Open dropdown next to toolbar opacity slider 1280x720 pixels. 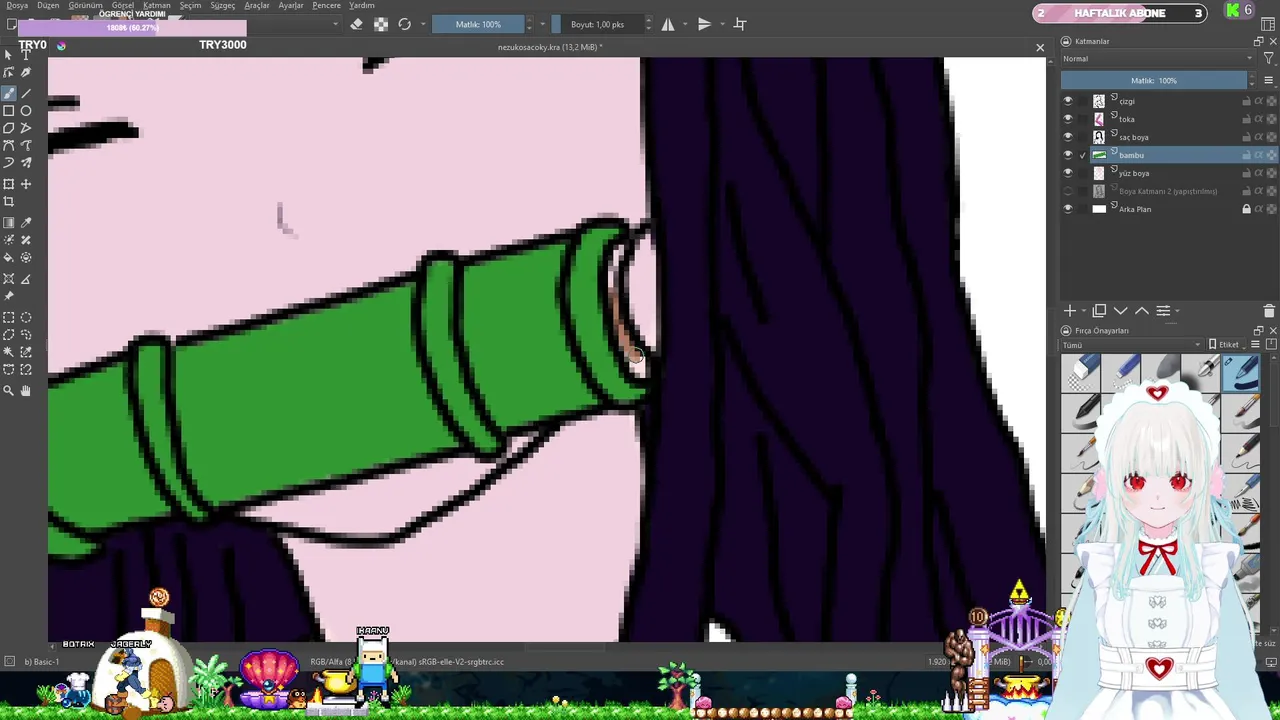[x=543, y=24]
